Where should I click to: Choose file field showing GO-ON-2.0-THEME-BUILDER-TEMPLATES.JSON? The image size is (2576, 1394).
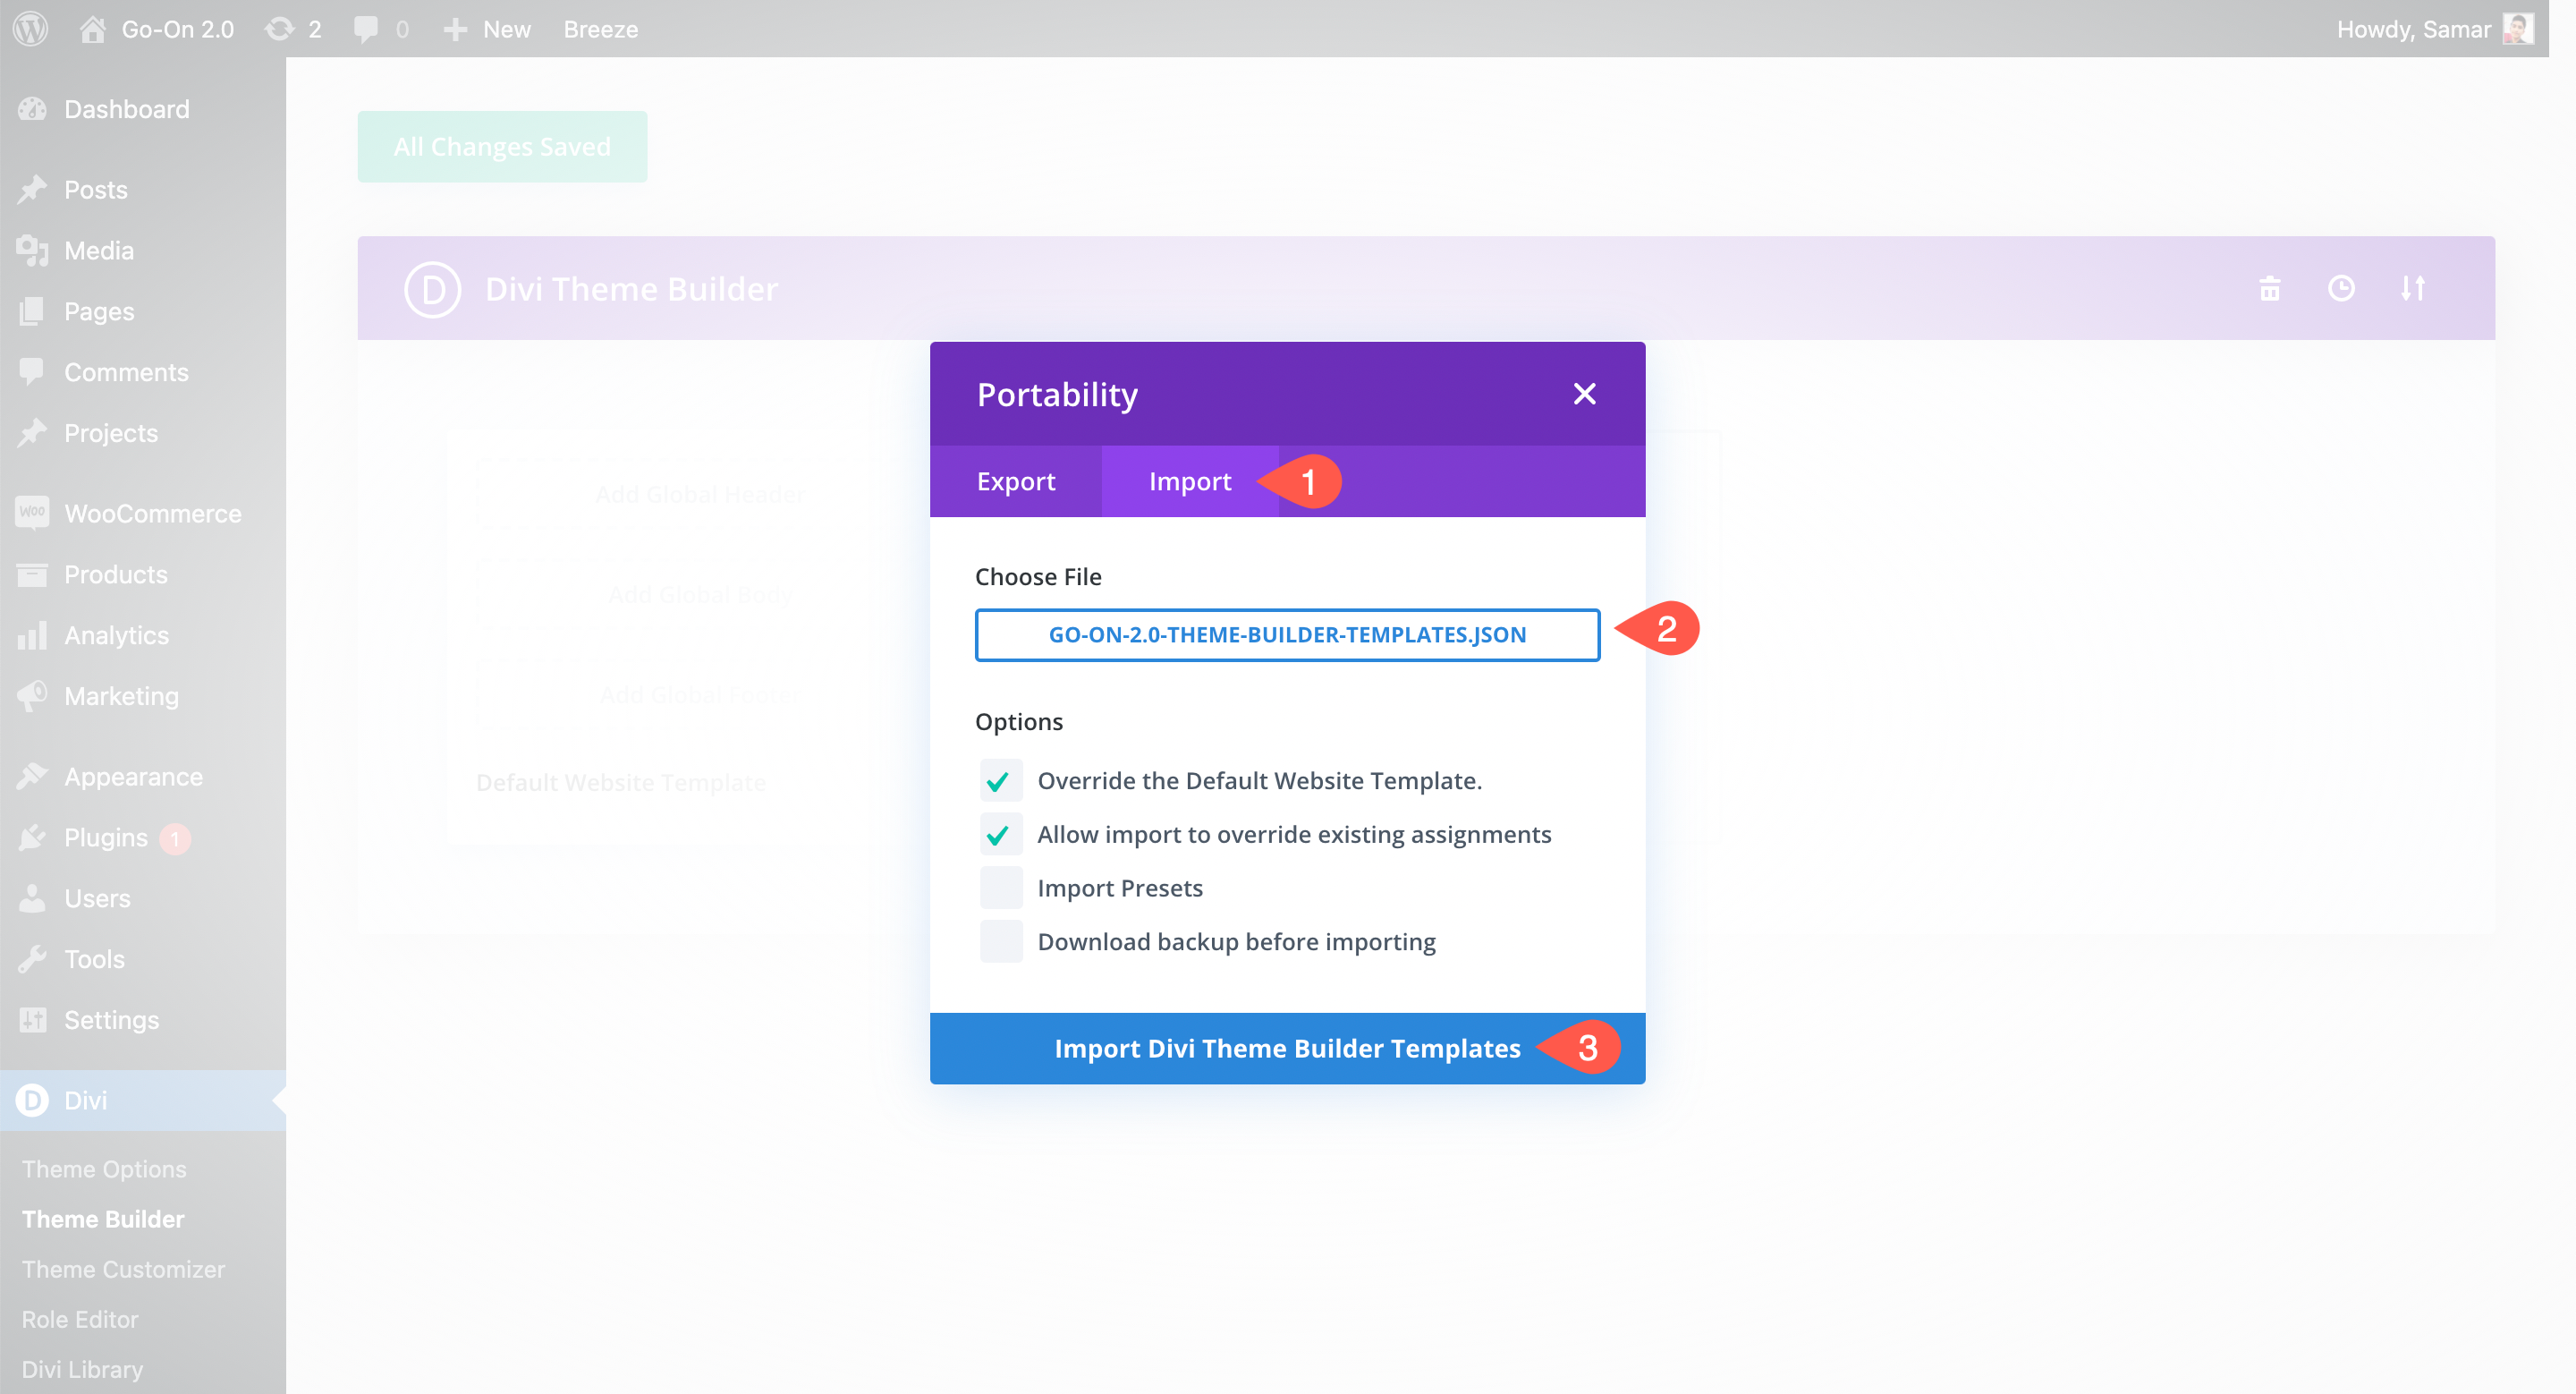1287,635
